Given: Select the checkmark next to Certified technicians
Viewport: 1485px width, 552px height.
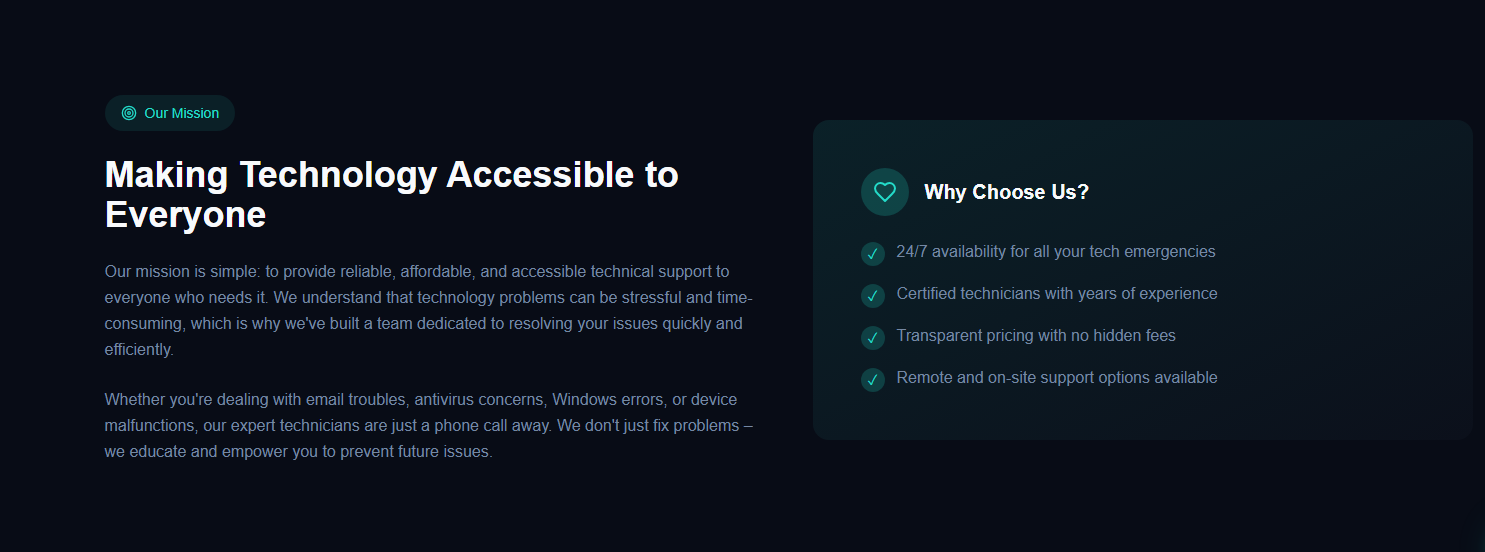Looking at the screenshot, I should point(873,296).
